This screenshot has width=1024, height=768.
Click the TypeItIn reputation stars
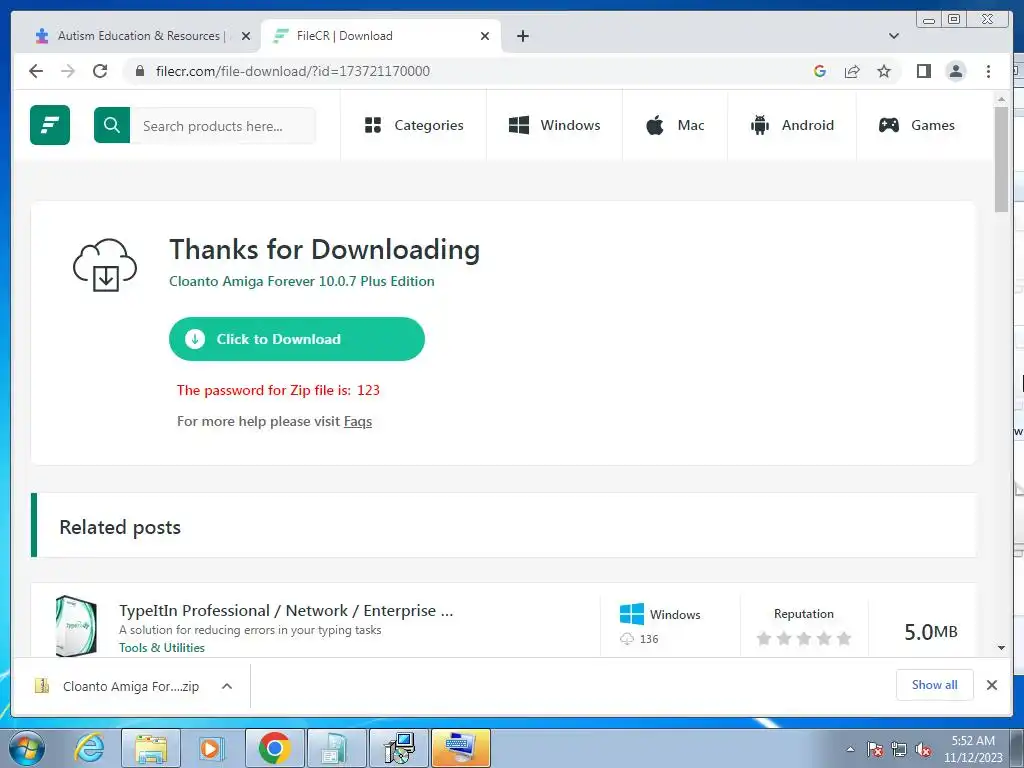click(804, 638)
